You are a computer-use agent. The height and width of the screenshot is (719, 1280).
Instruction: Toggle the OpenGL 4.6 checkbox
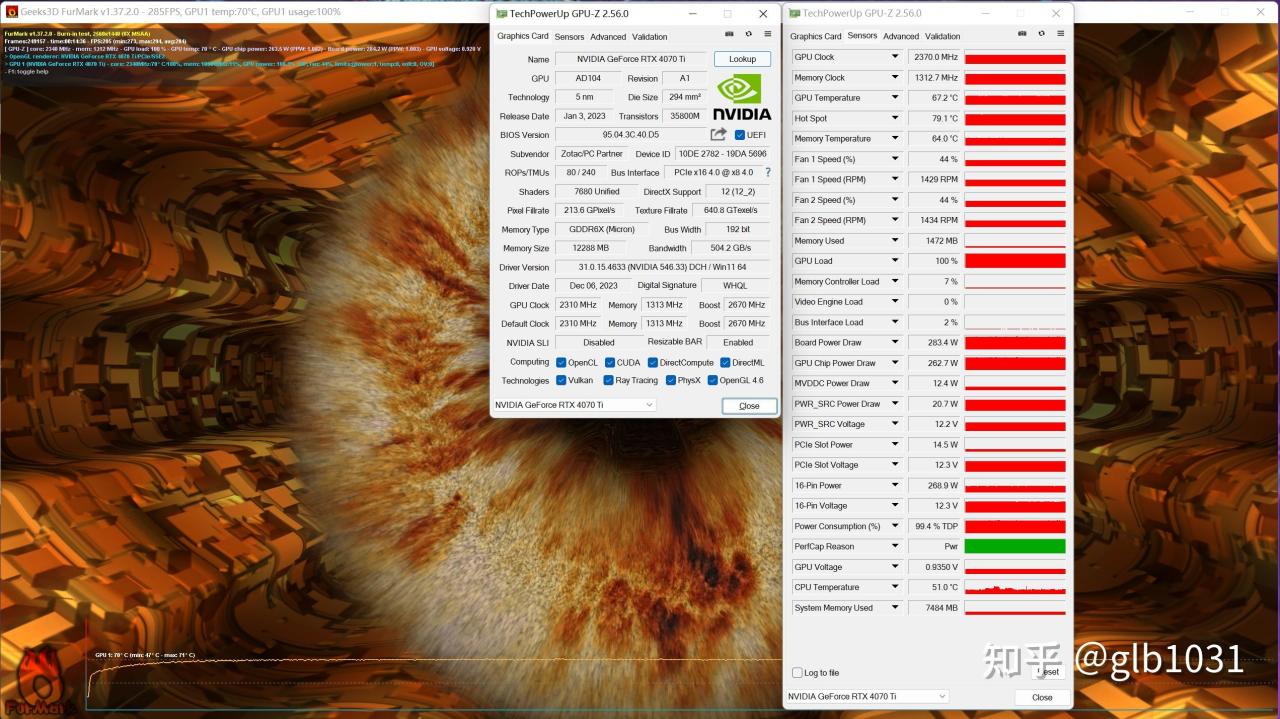712,380
